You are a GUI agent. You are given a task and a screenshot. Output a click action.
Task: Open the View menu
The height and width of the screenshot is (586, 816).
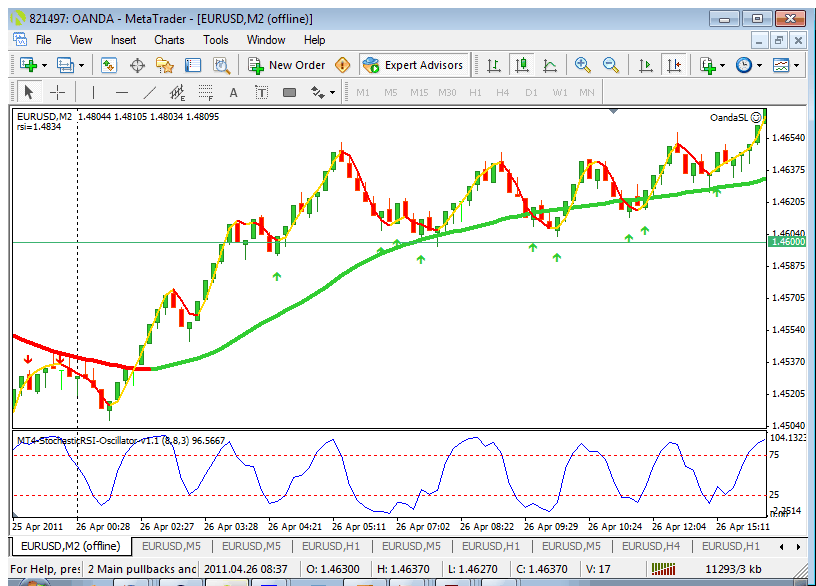pyautogui.click(x=81, y=40)
